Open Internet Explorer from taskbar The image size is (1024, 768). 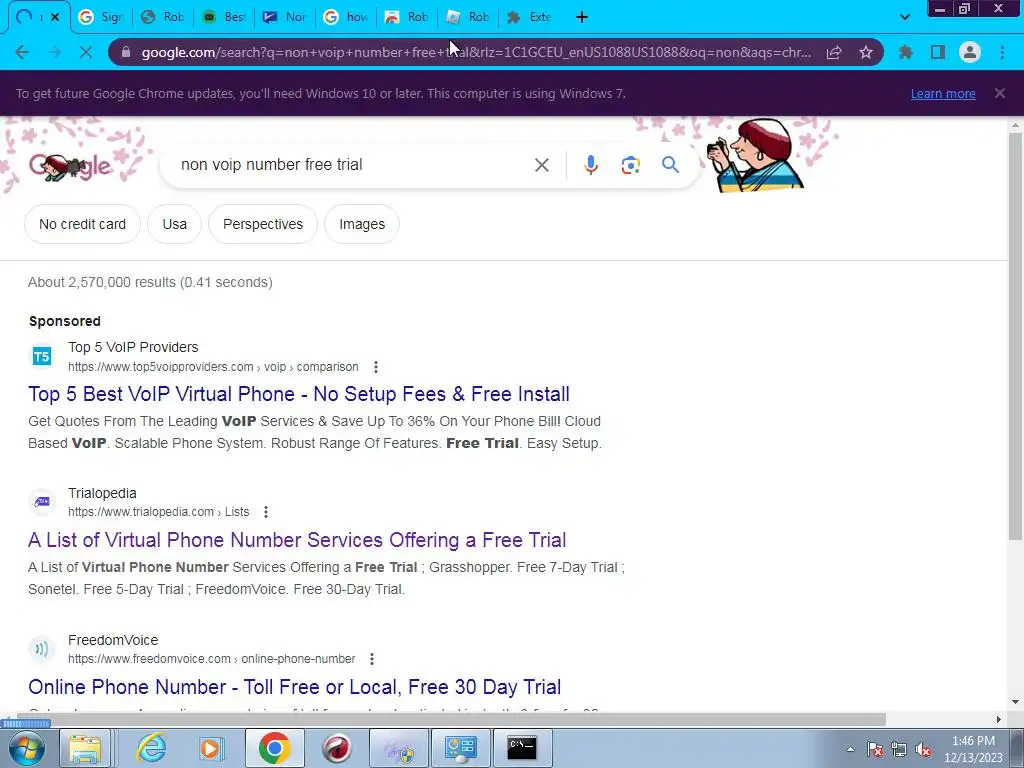click(x=152, y=748)
